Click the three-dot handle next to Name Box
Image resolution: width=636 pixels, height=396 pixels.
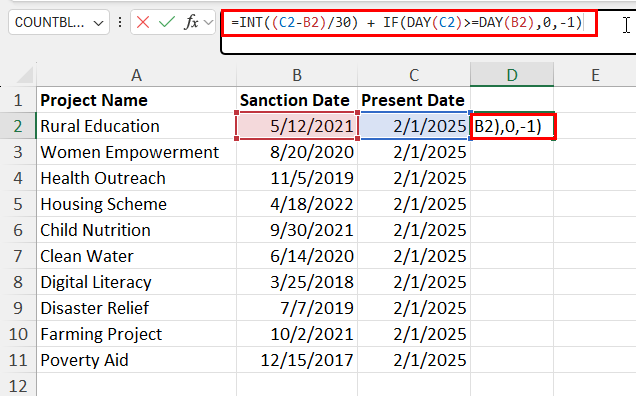[x=120, y=22]
